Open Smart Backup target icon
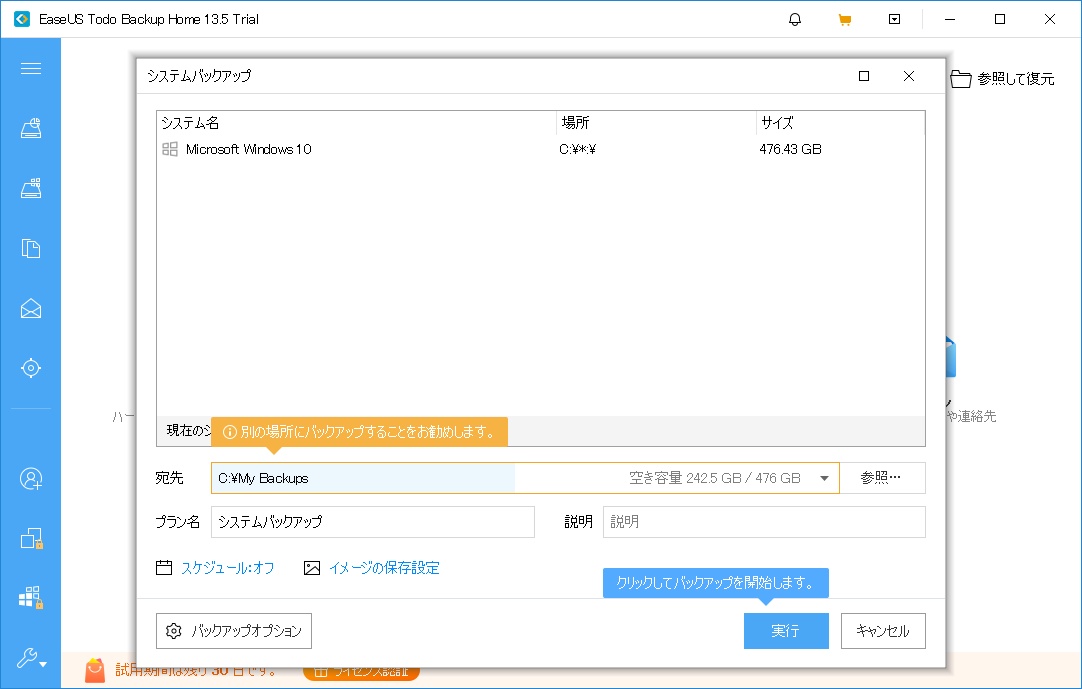 click(x=30, y=368)
